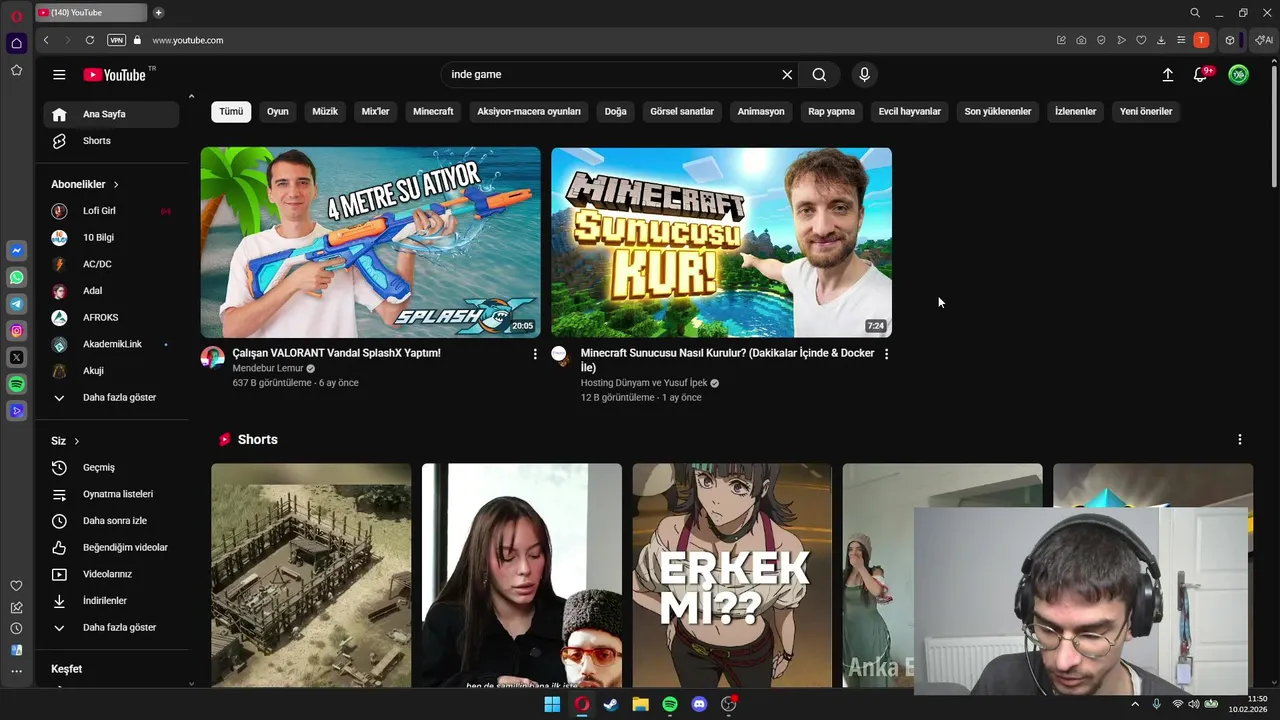Expand the Abonelikler section chevron
The width and height of the screenshot is (1280, 720).
116,185
